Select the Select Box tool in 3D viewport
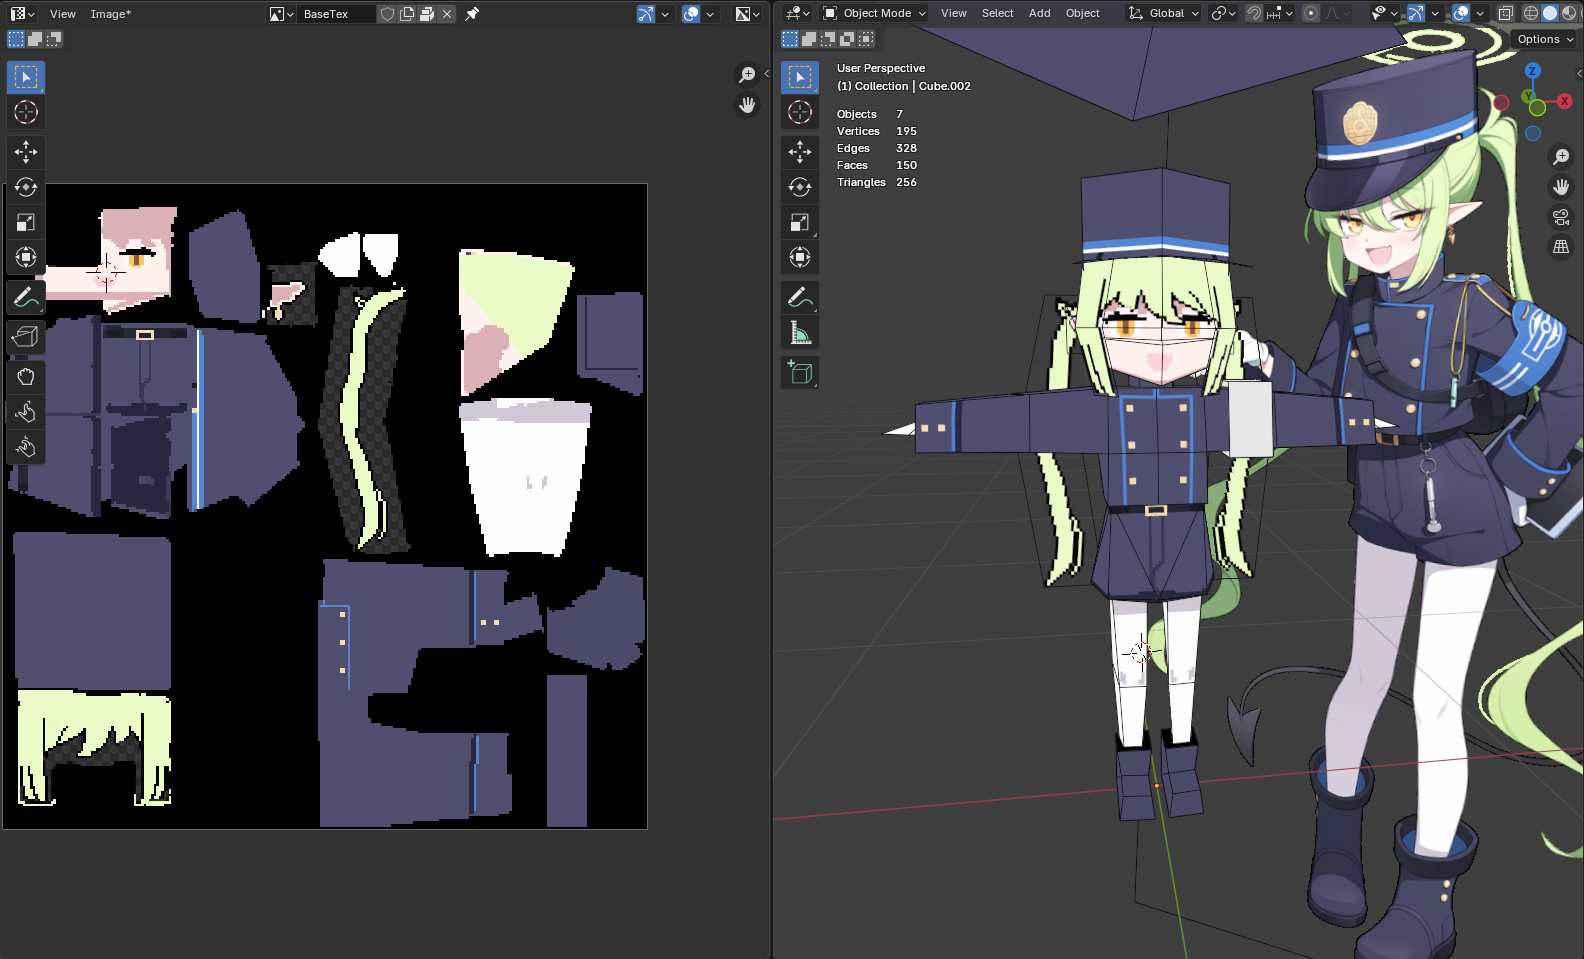 pyautogui.click(x=800, y=77)
